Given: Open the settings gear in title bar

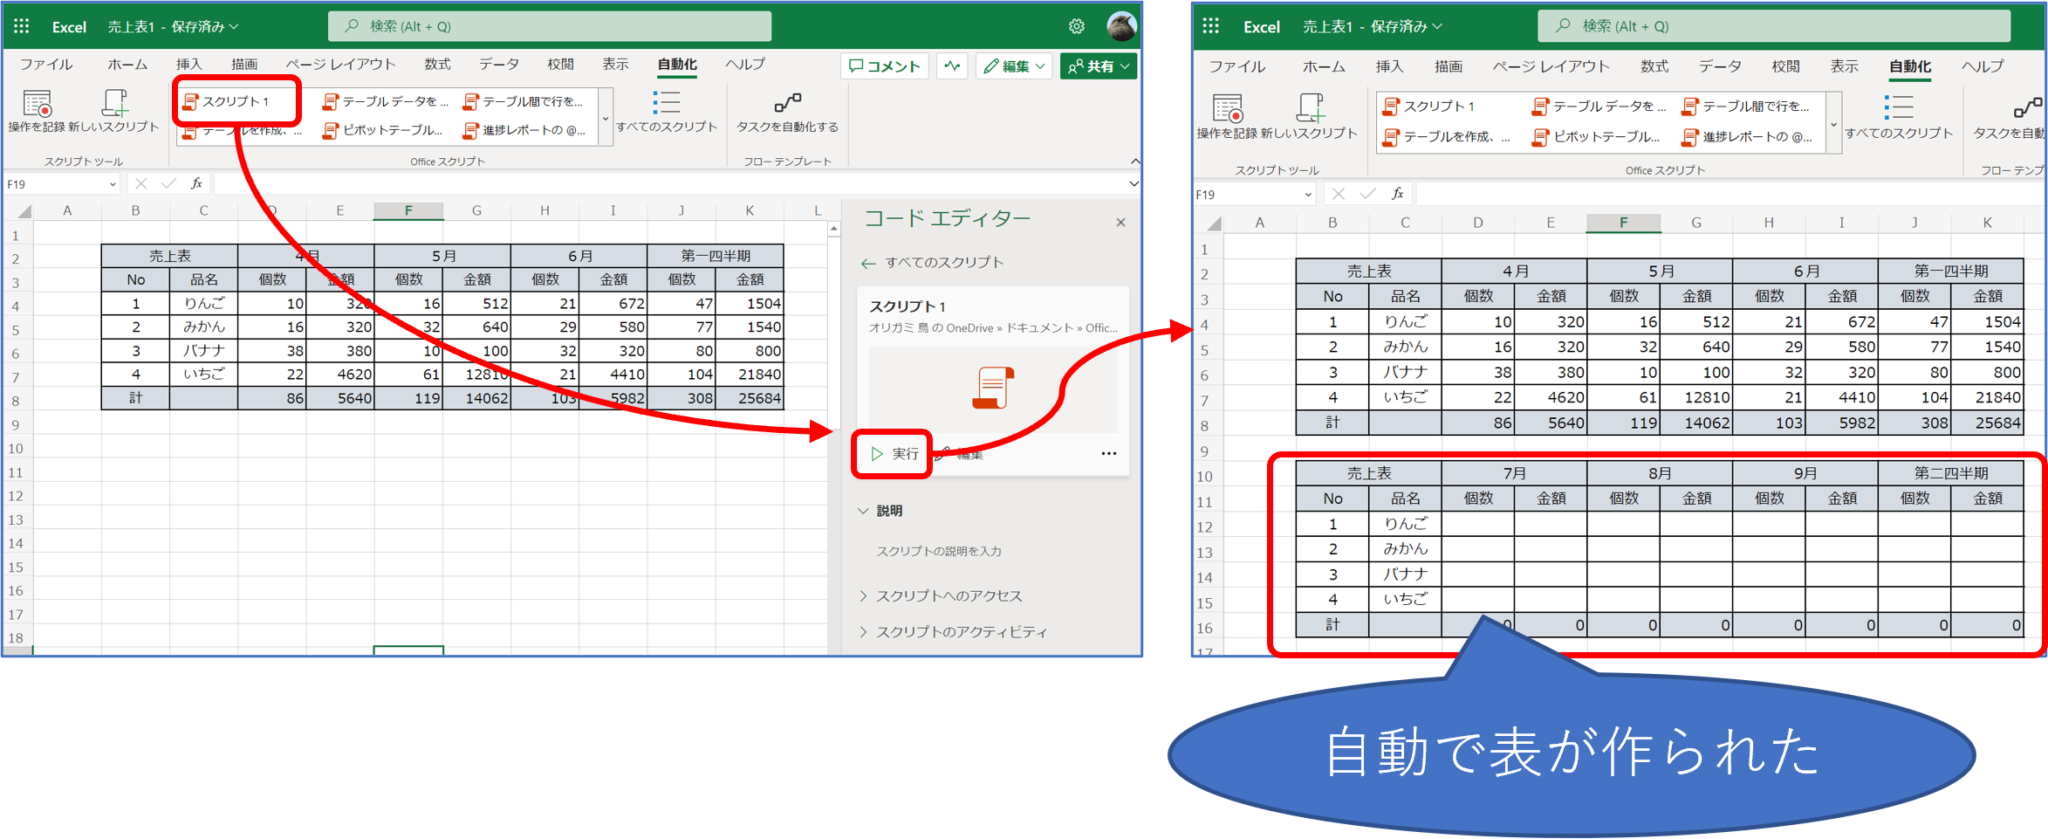Looking at the screenshot, I should (1076, 27).
